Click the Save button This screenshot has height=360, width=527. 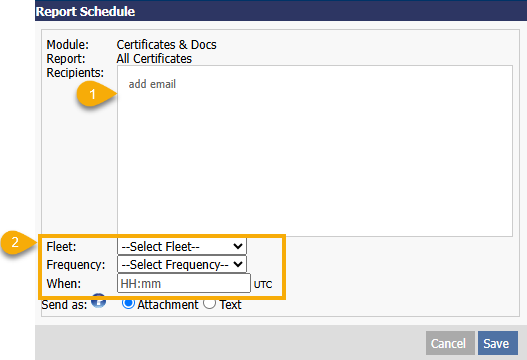[x=497, y=343]
